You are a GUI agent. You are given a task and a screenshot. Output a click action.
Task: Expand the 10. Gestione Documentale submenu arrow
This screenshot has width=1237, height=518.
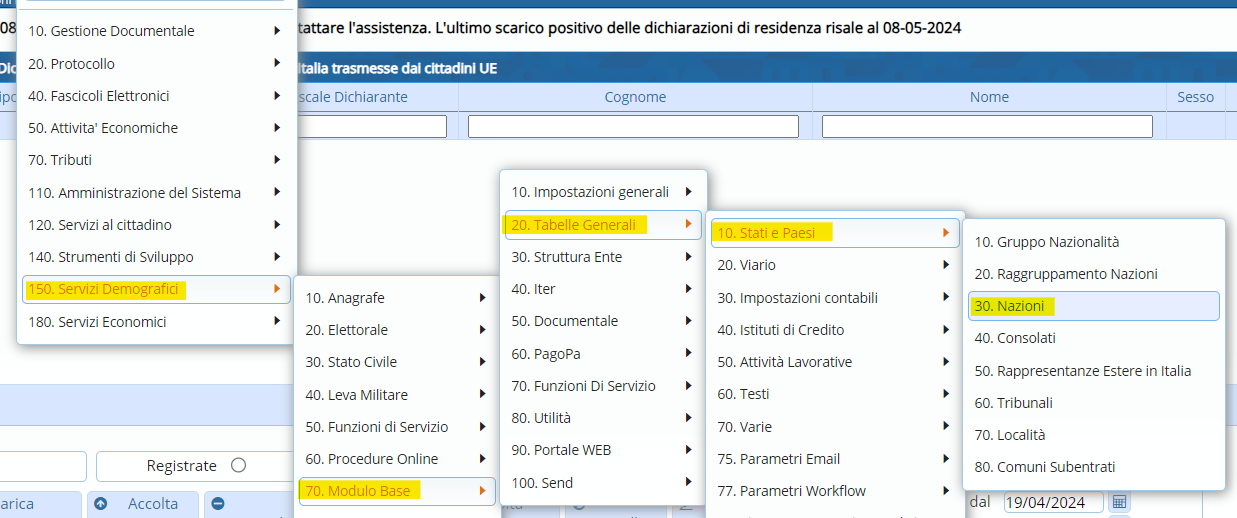(x=276, y=31)
